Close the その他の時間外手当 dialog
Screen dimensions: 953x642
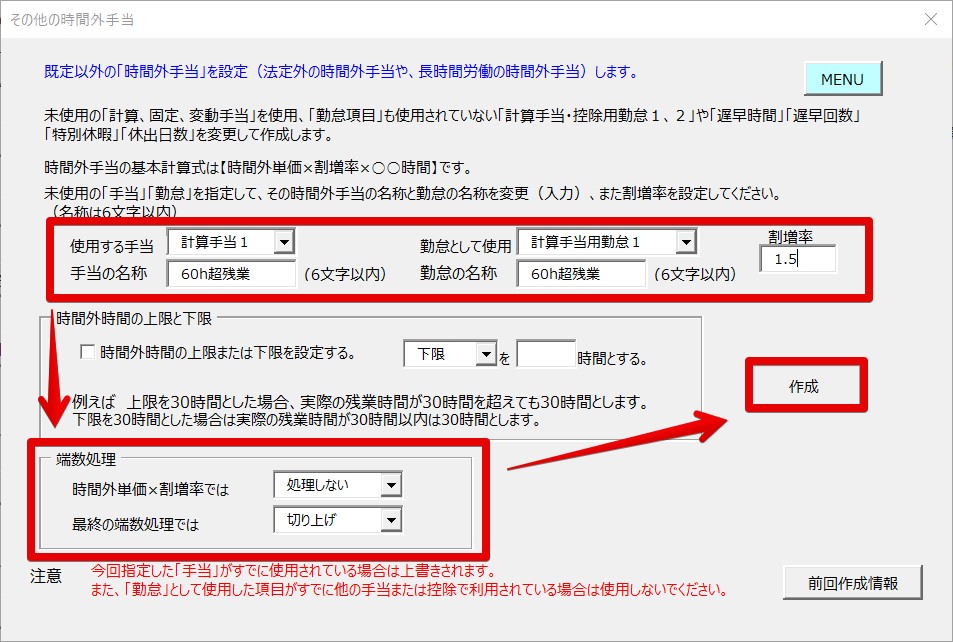(x=930, y=19)
